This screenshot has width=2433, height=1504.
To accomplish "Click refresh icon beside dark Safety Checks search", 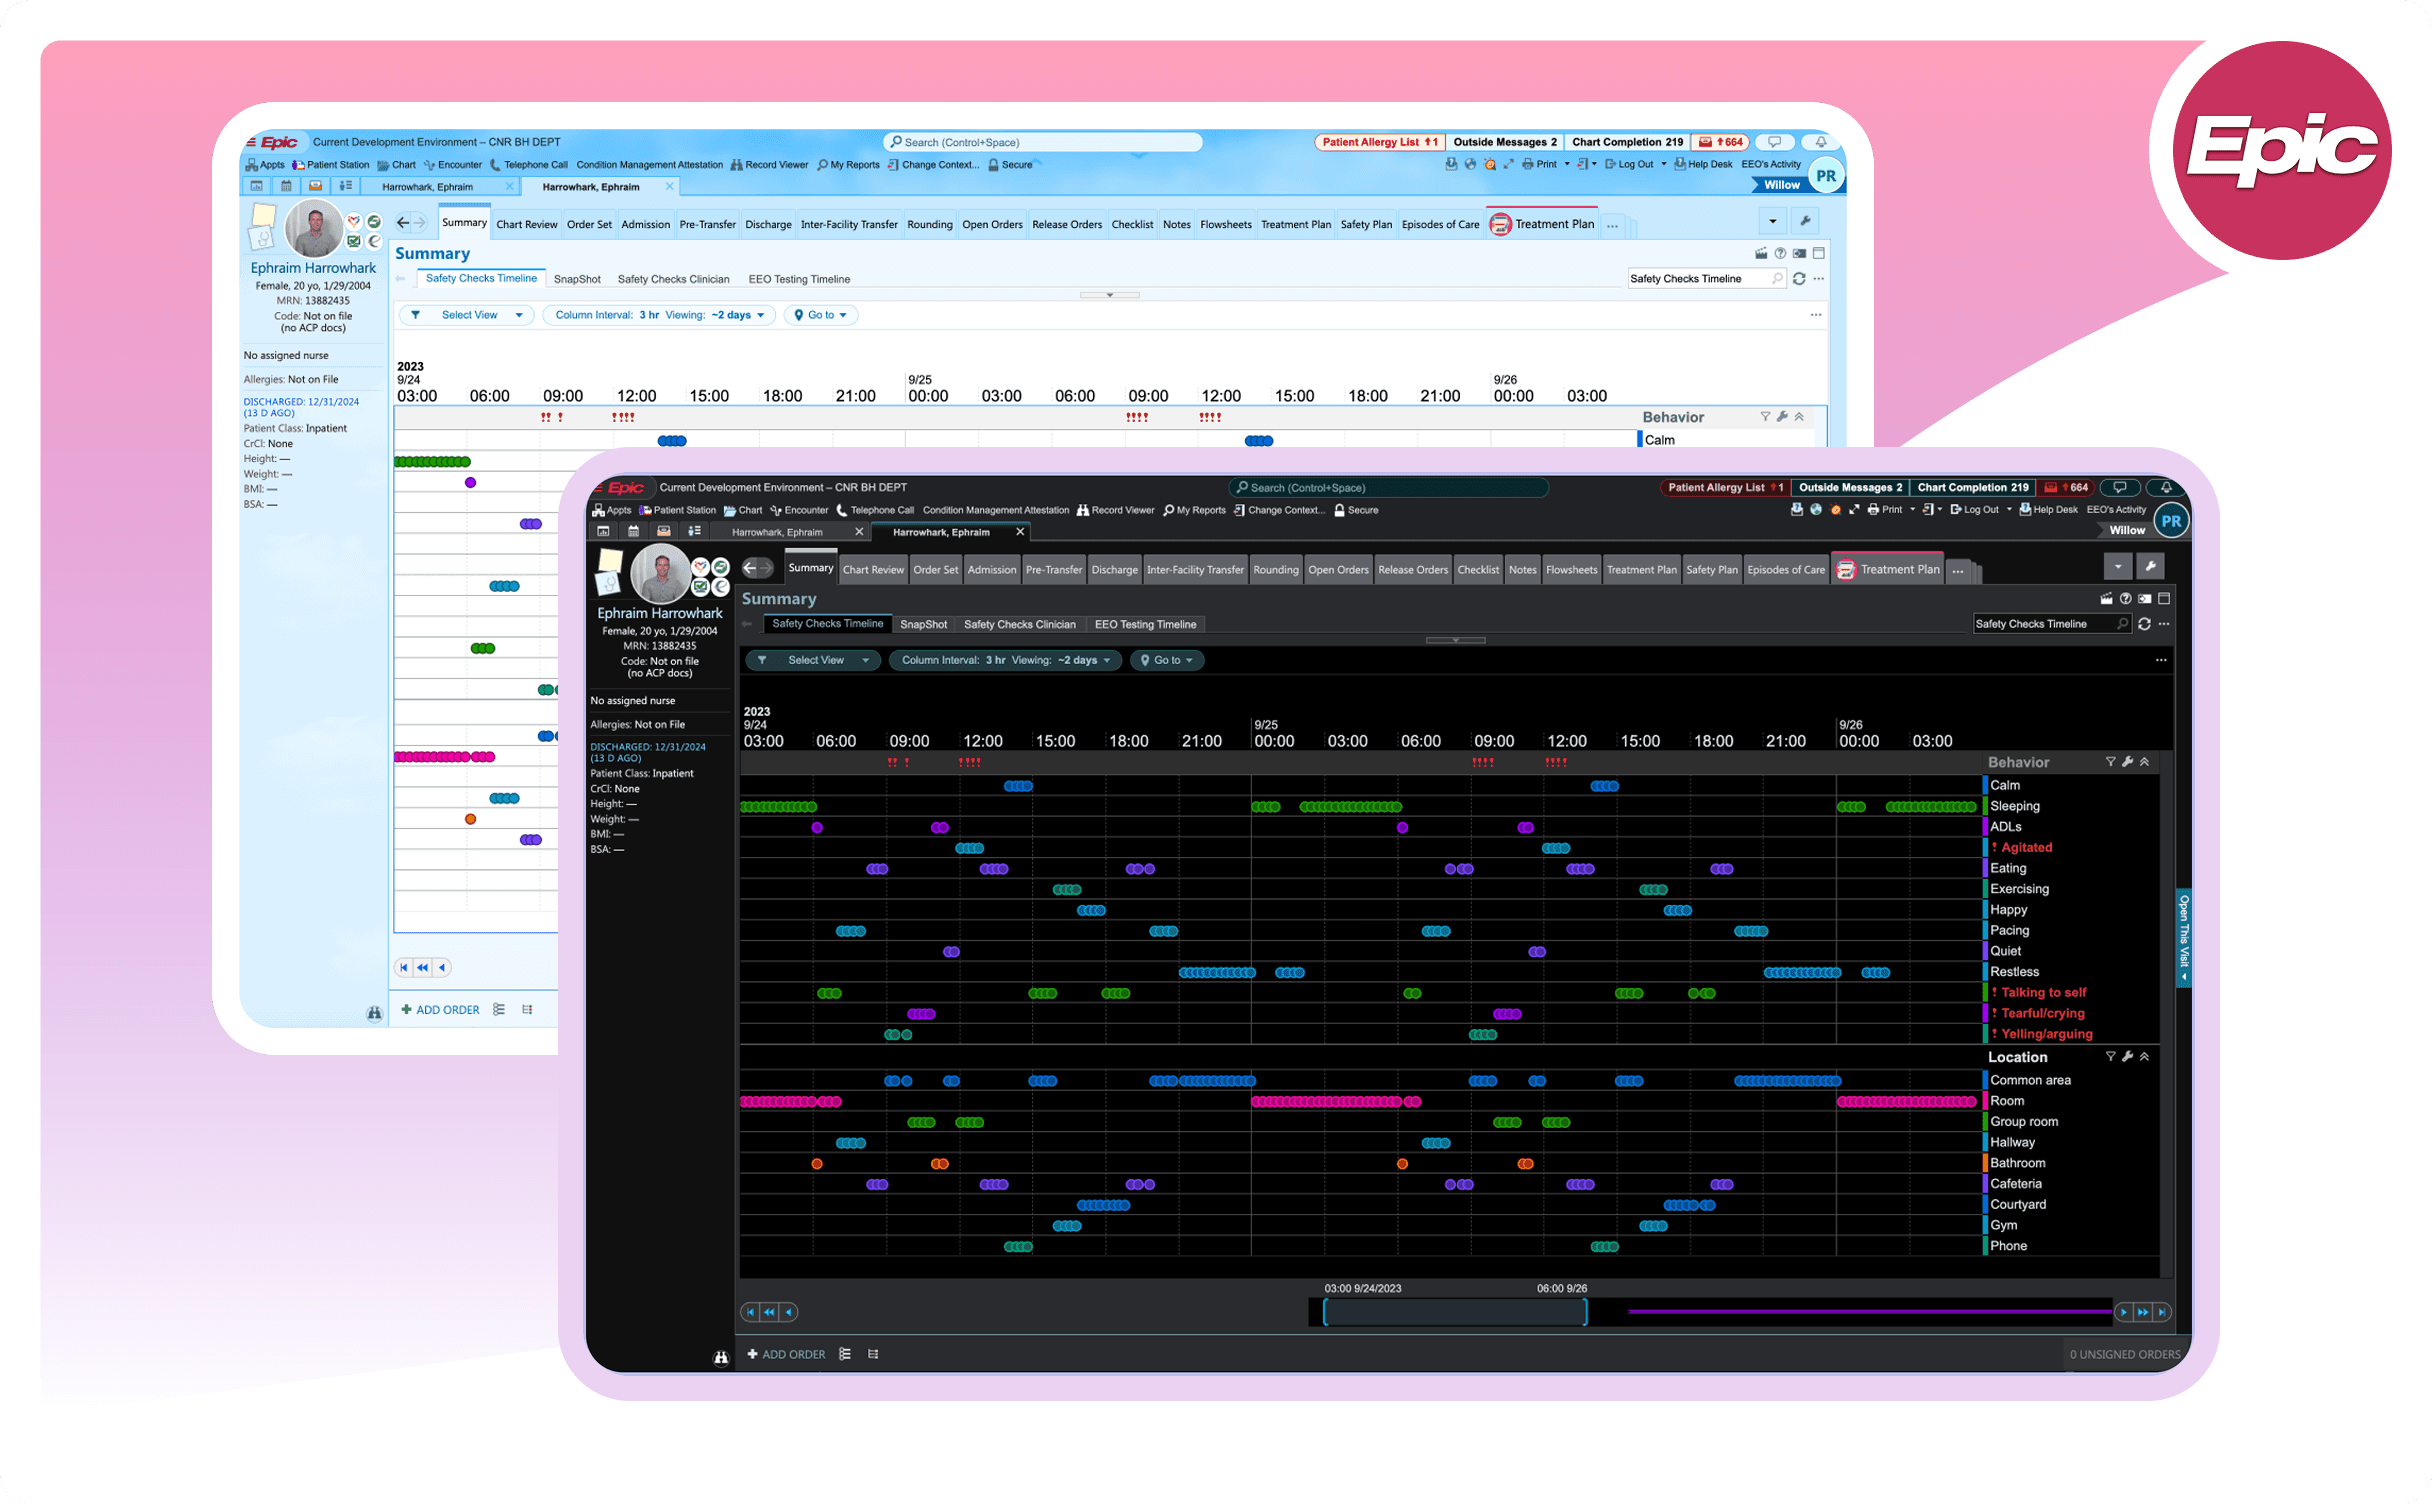I will (x=2144, y=624).
